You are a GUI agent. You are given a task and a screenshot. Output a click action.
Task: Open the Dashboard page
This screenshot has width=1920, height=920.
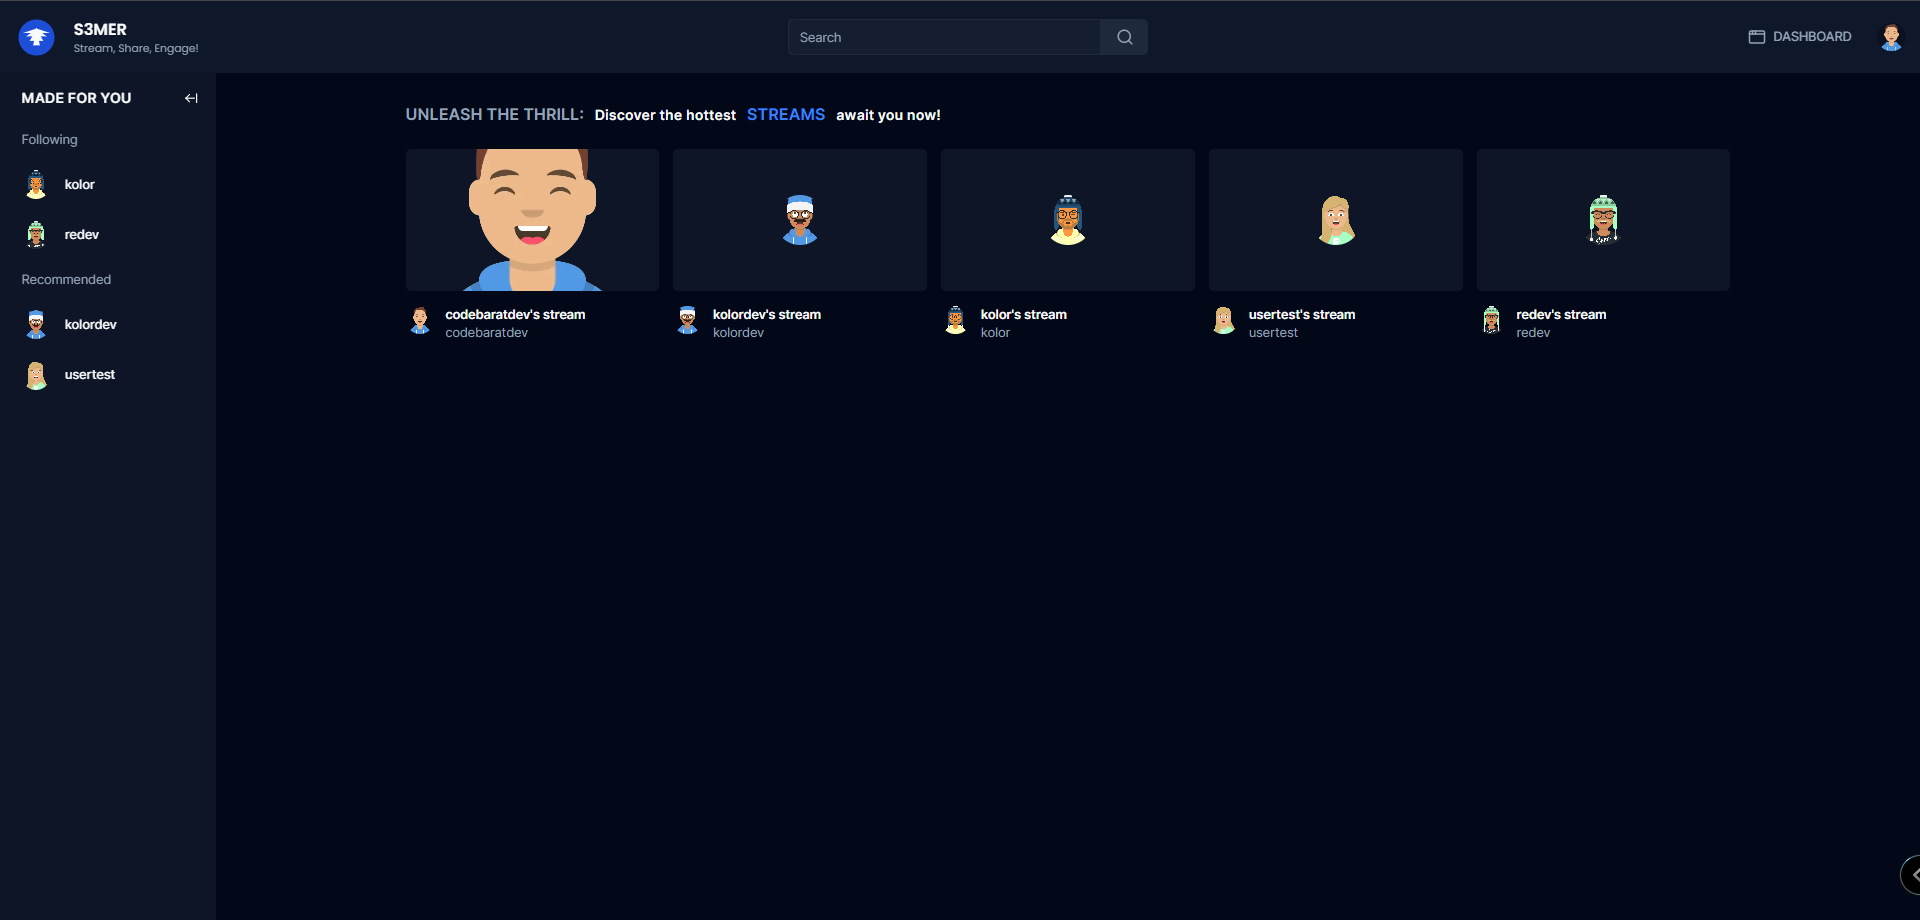click(1800, 37)
